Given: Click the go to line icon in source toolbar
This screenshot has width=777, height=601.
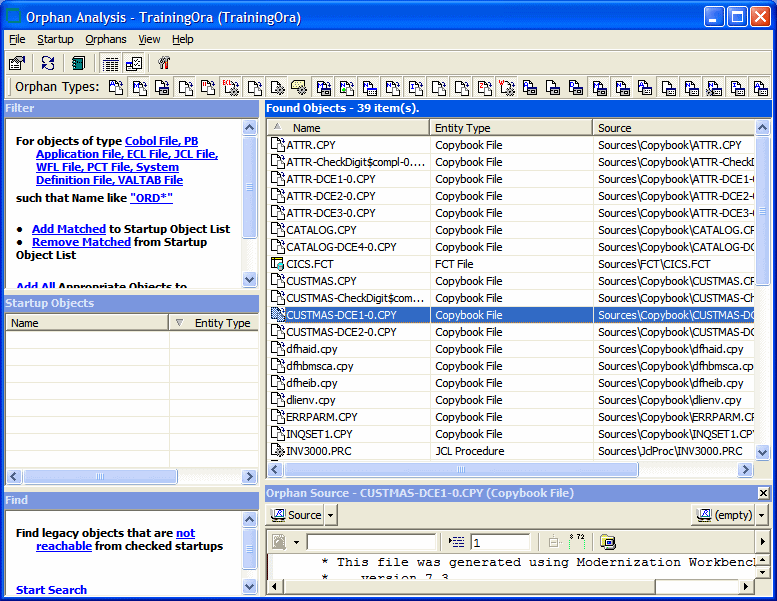Looking at the screenshot, I should click(458, 542).
